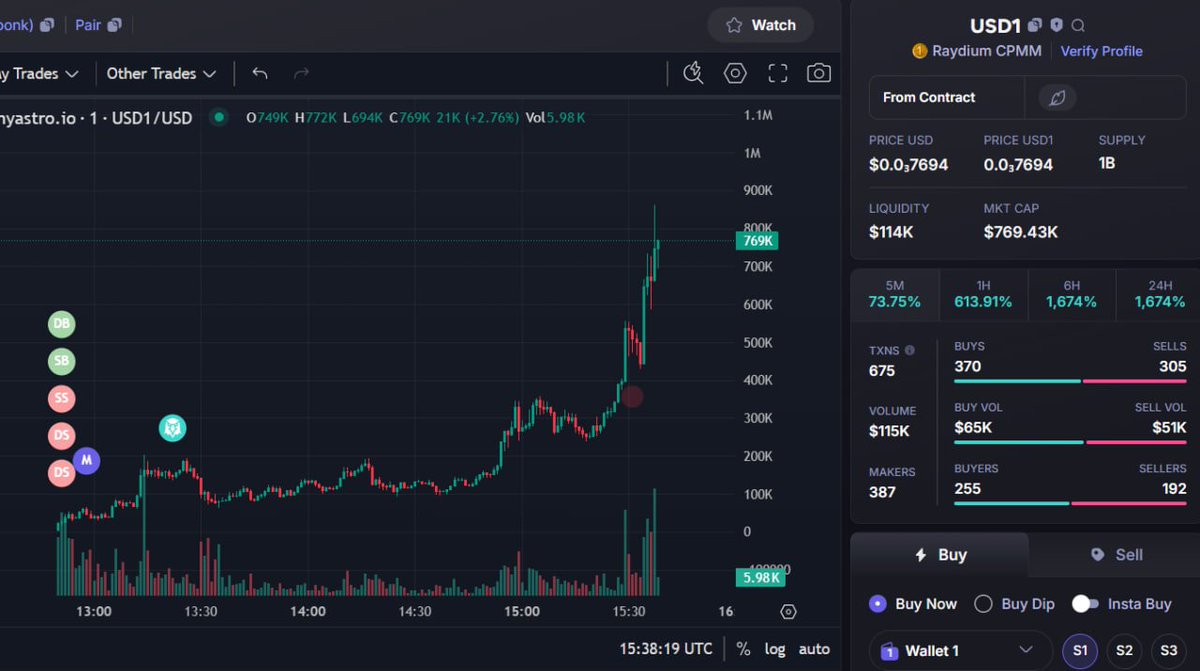Click the search icon beside USD1
Image resolution: width=1200 pixels, height=671 pixels.
coord(1078,26)
